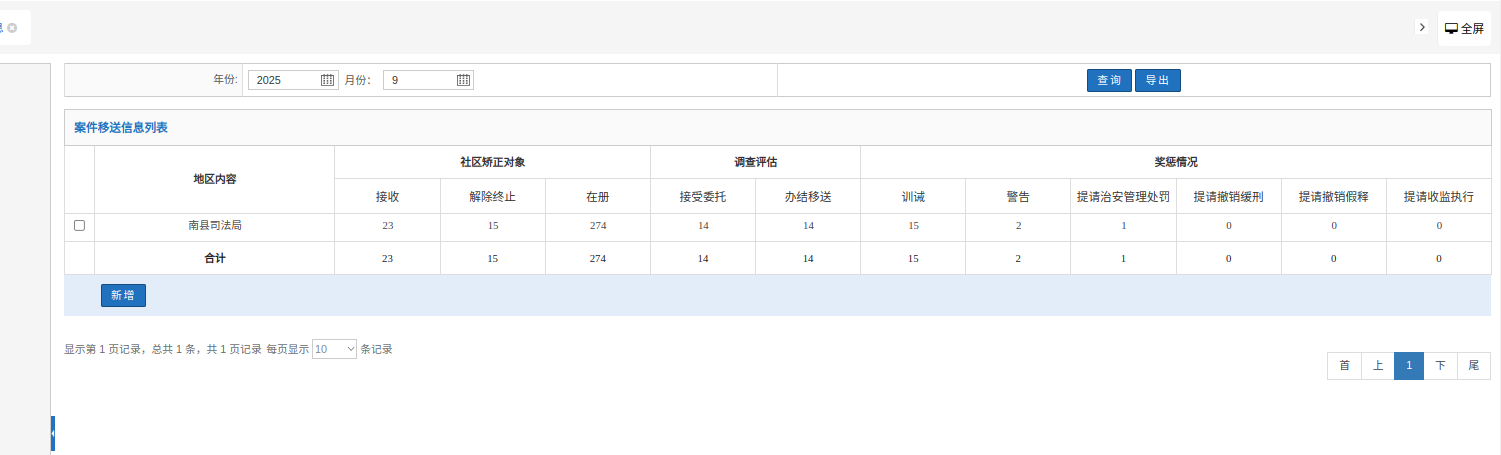This screenshot has height=455, width=1501.
Task: Open the records-per-page dropdown
Action: point(334,349)
